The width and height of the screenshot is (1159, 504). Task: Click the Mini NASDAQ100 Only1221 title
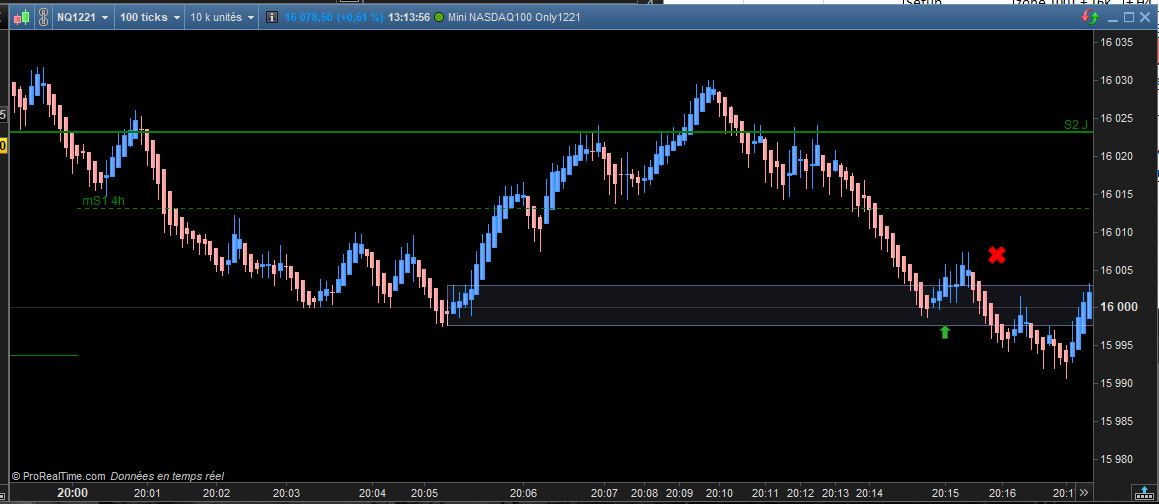point(514,17)
